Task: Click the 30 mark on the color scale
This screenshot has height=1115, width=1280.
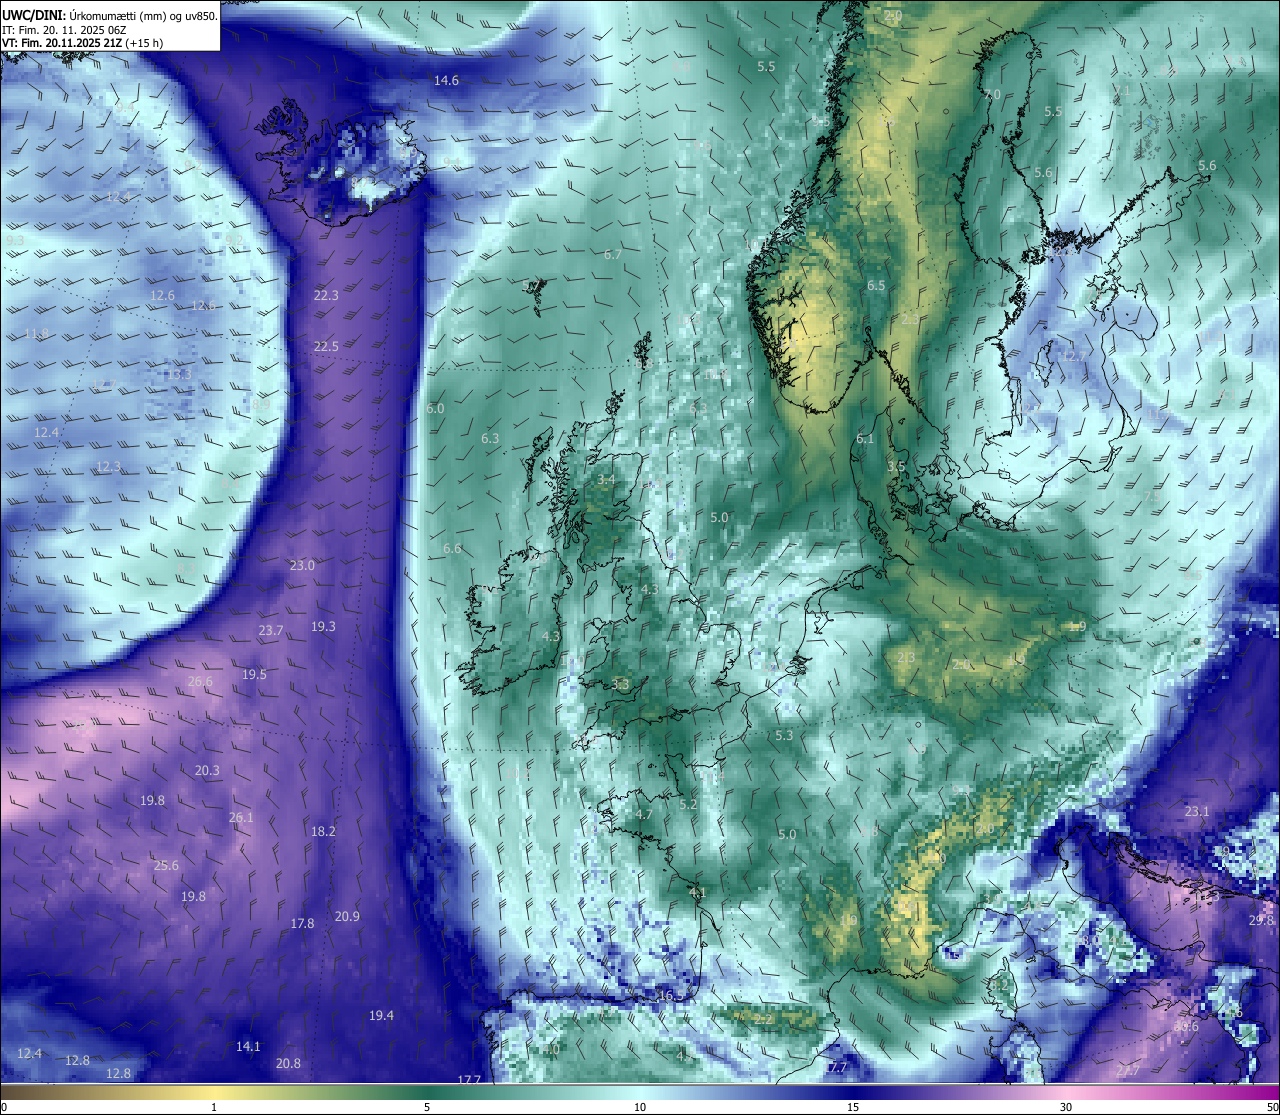Action: (1066, 1107)
